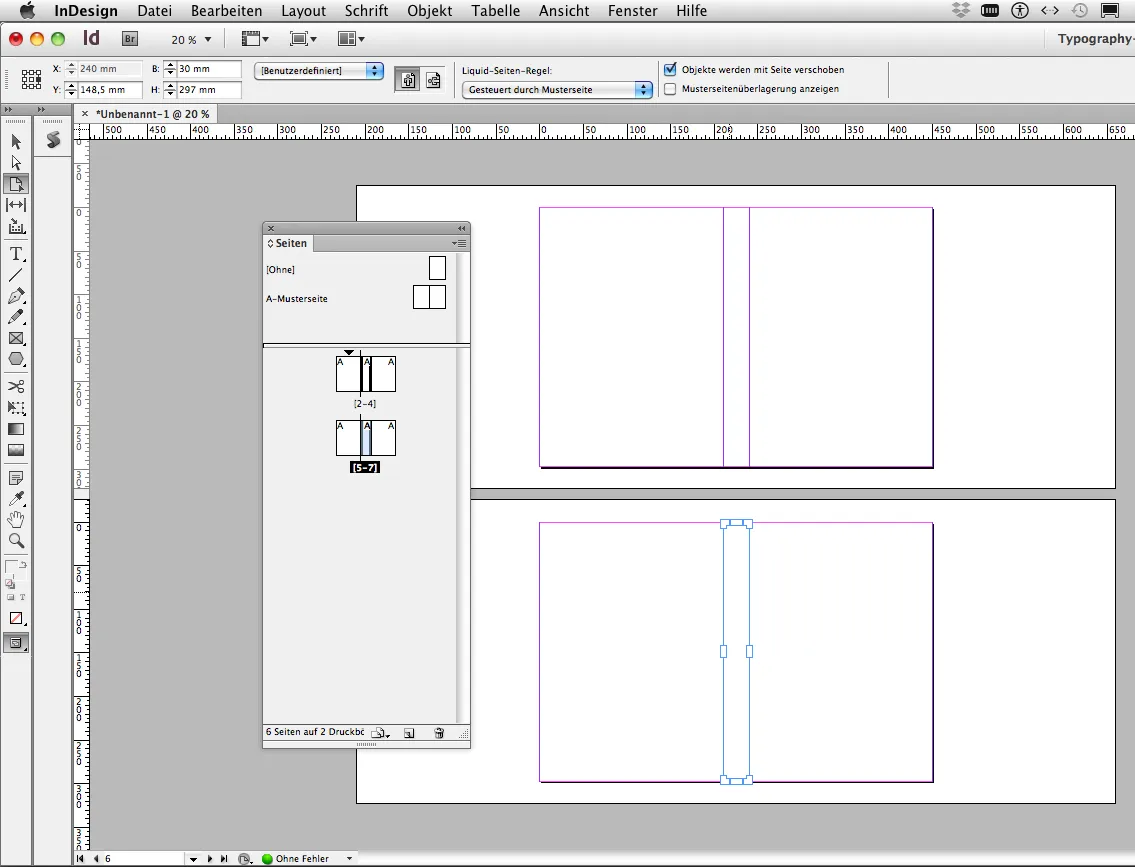Select the Zoom tool

coord(15,540)
